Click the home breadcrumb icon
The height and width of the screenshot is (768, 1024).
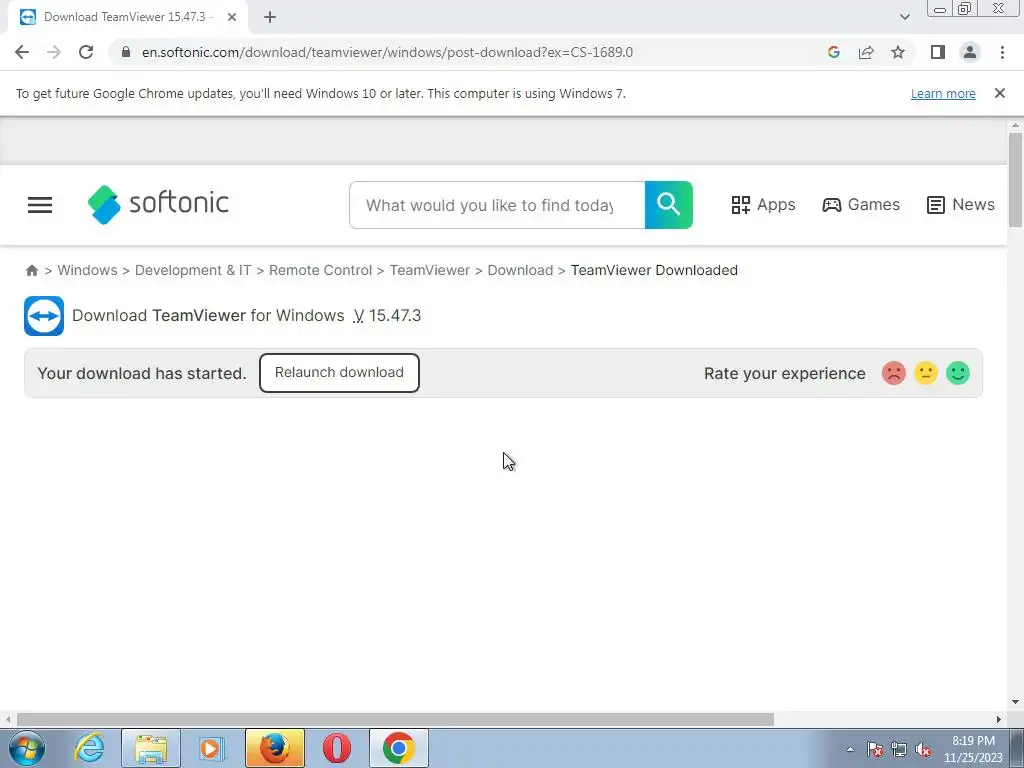coord(31,270)
